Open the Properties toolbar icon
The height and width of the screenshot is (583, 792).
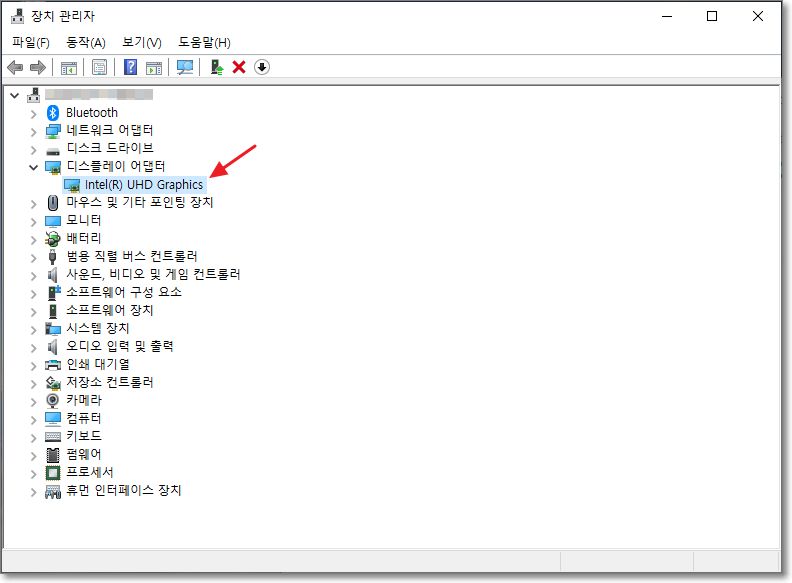[x=100, y=67]
